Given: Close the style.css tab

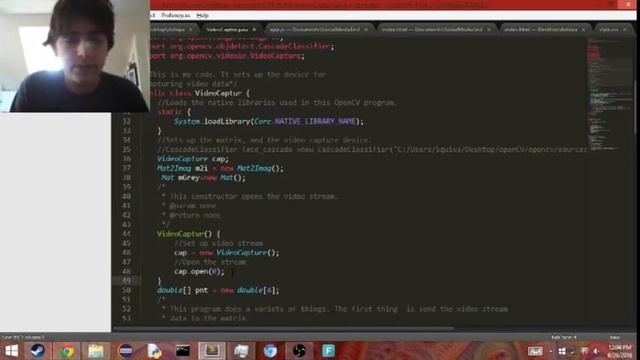Looking at the screenshot, I should pyautogui.click(x=625, y=29).
